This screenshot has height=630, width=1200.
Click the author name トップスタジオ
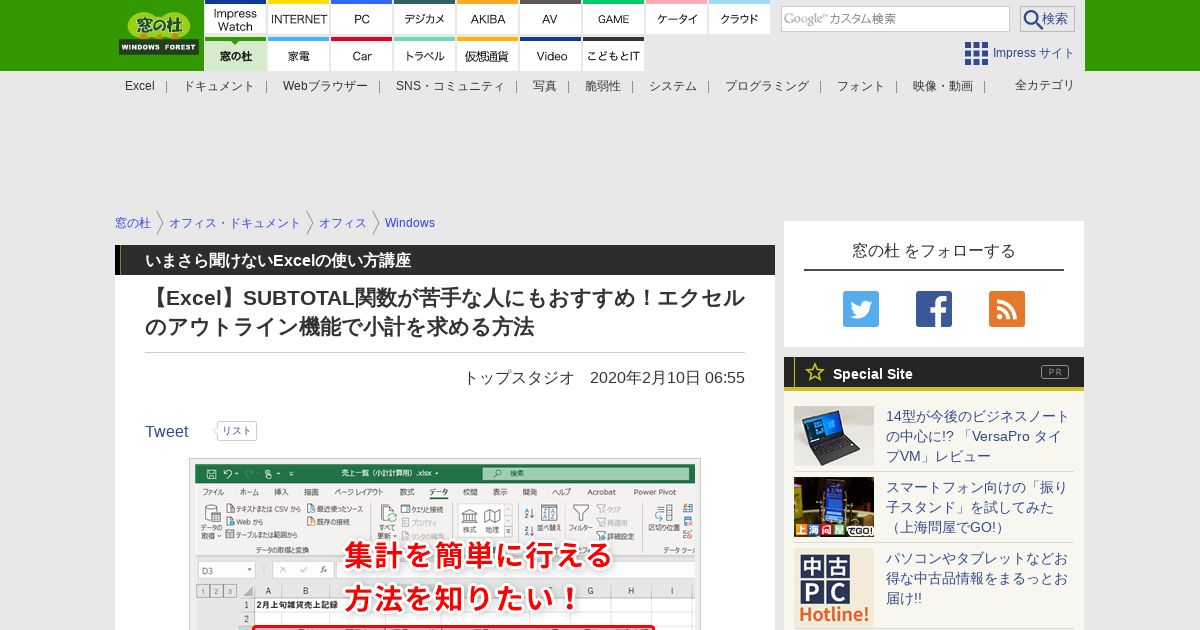(x=519, y=377)
